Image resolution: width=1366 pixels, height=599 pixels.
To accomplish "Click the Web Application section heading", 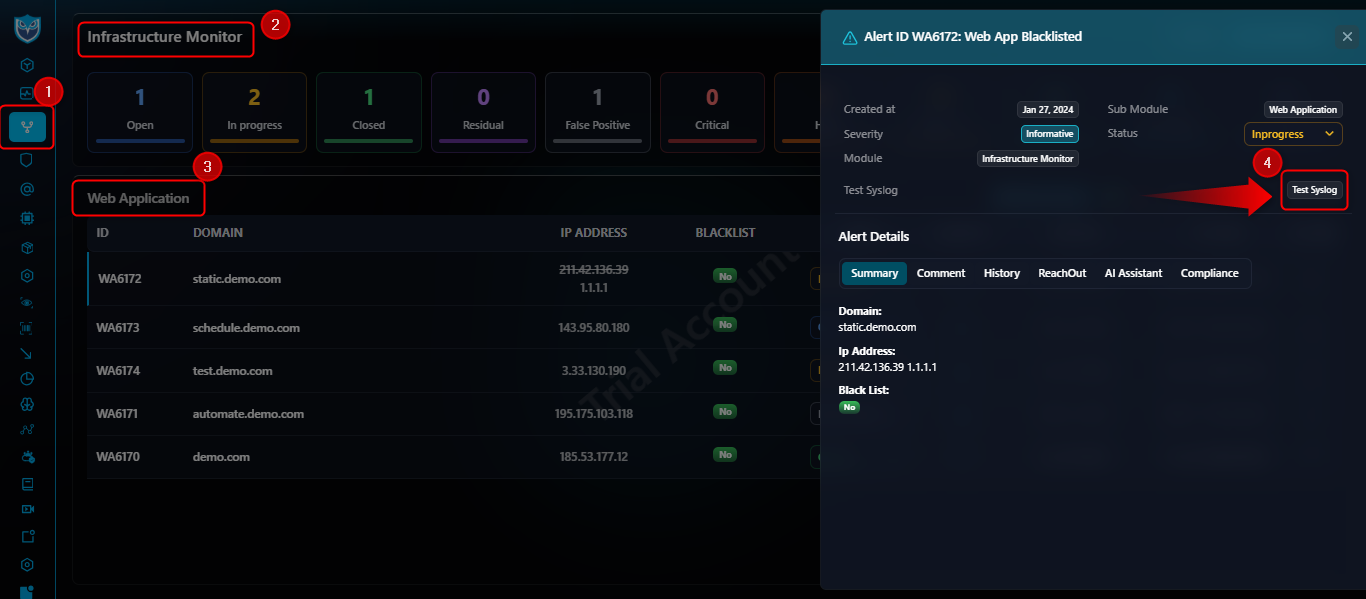I will point(138,198).
